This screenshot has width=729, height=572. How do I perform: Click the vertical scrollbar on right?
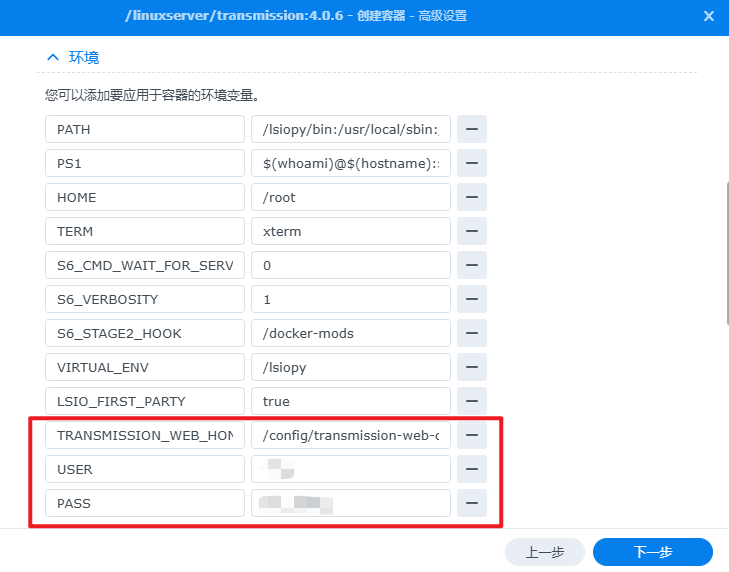coord(725,250)
